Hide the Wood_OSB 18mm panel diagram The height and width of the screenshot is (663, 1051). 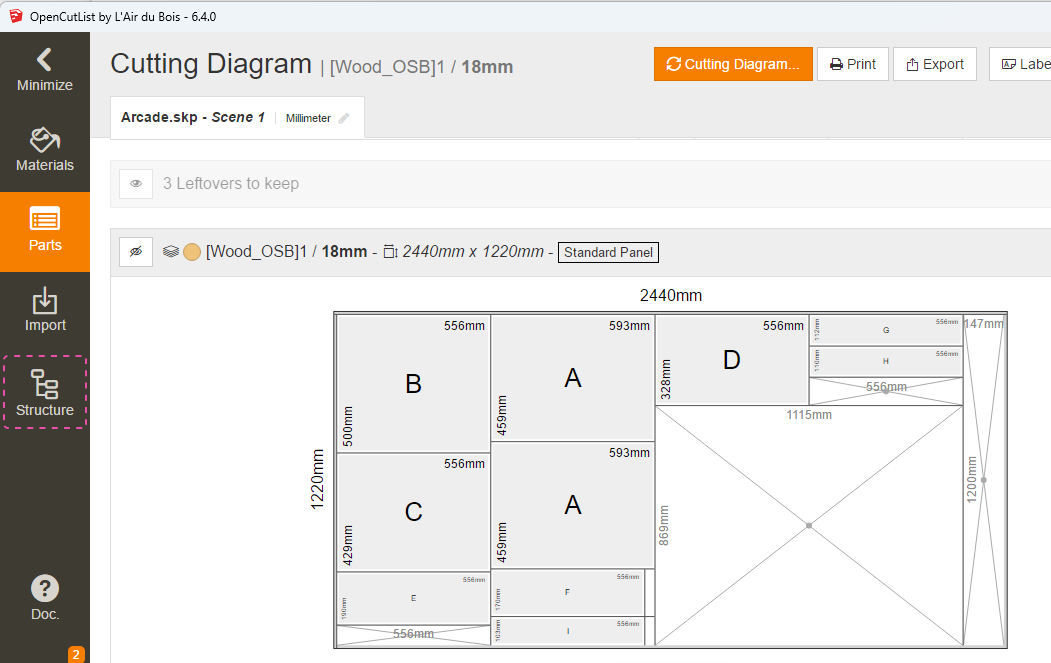pos(136,252)
